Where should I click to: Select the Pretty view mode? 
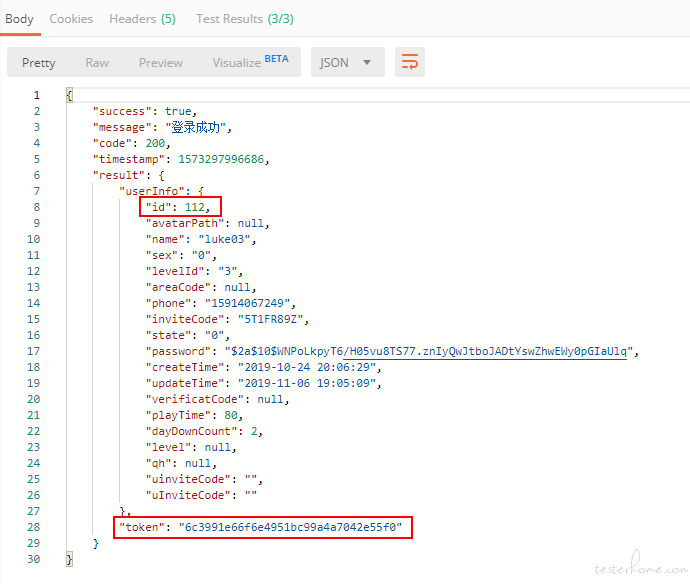pyautogui.click(x=39, y=62)
